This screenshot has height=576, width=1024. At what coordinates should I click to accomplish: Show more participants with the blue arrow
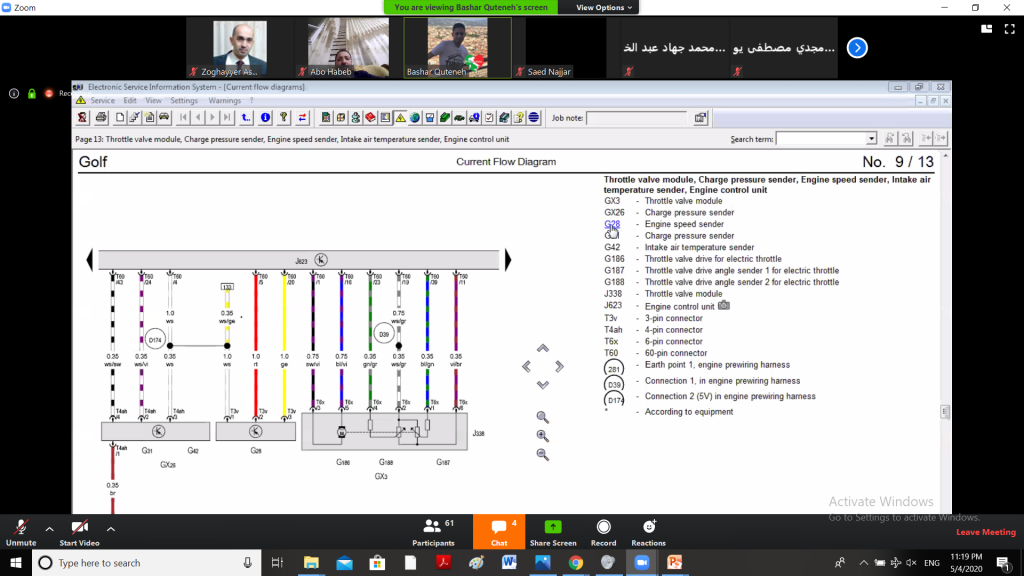[x=857, y=48]
